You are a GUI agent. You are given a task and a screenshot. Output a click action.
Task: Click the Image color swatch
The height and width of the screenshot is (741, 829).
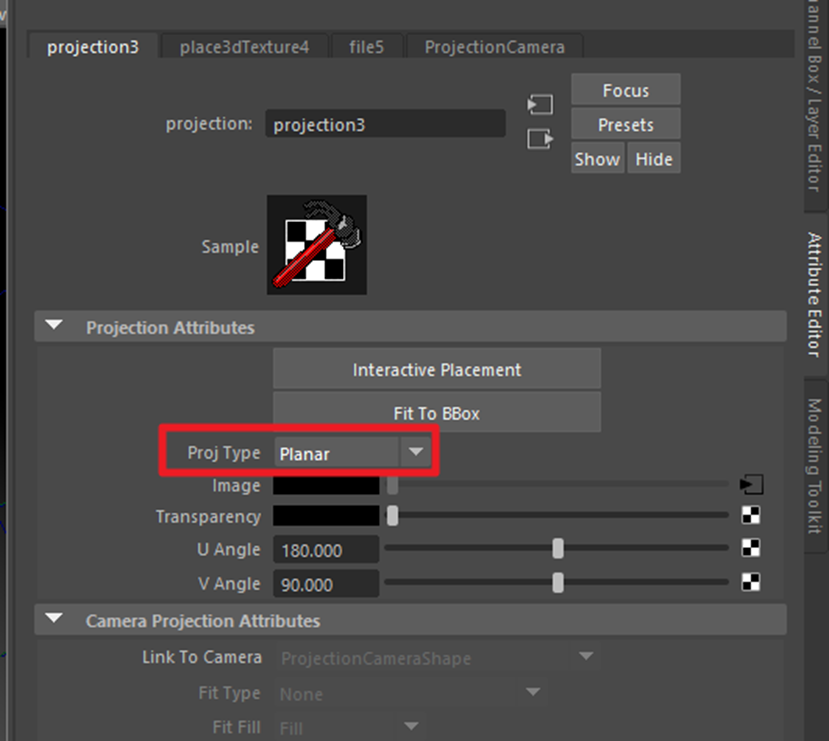326,485
